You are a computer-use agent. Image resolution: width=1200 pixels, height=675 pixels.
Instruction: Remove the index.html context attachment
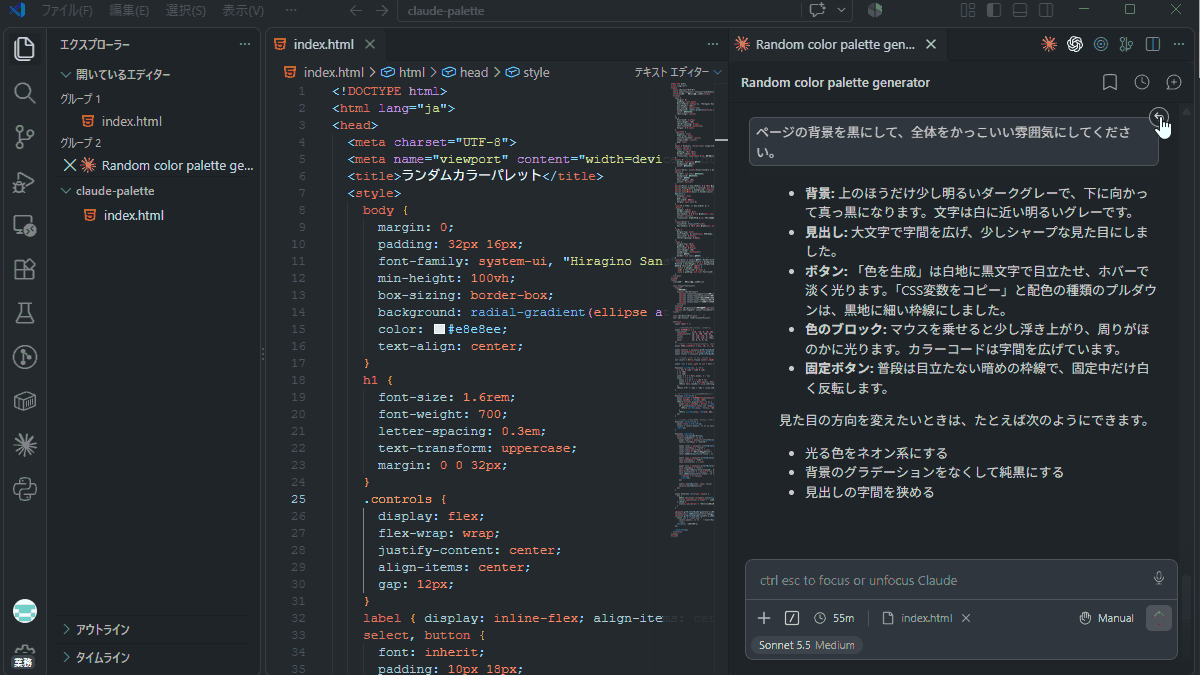click(x=966, y=618)
